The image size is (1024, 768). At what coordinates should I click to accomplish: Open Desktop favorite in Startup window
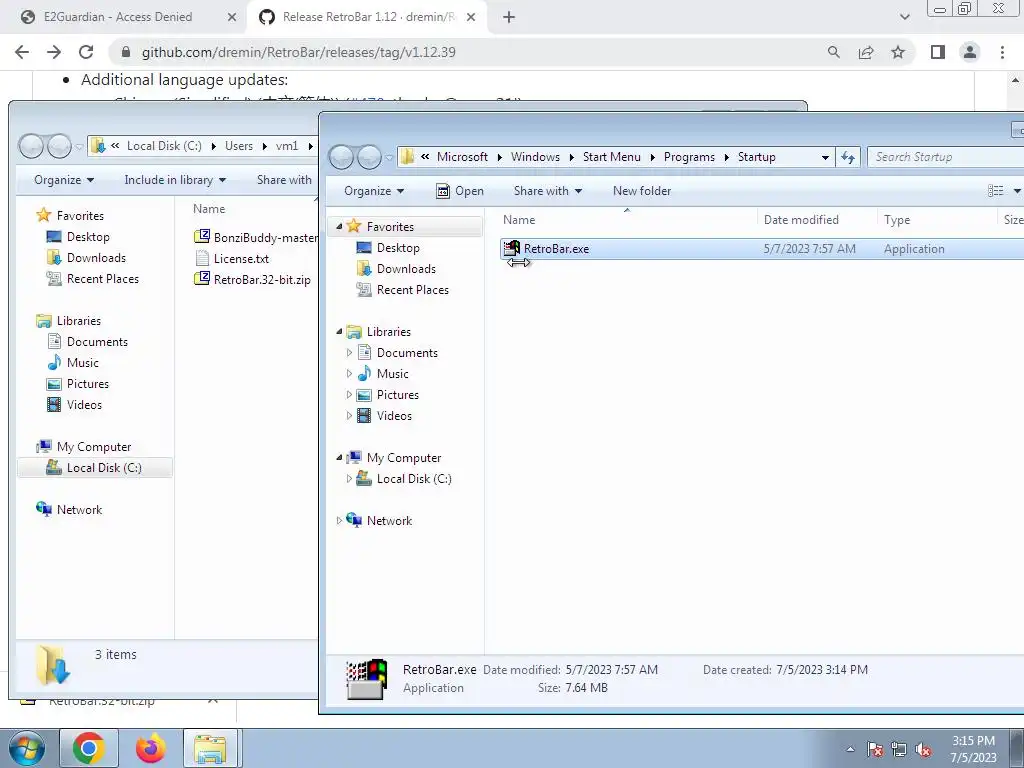tap(388, 248)
